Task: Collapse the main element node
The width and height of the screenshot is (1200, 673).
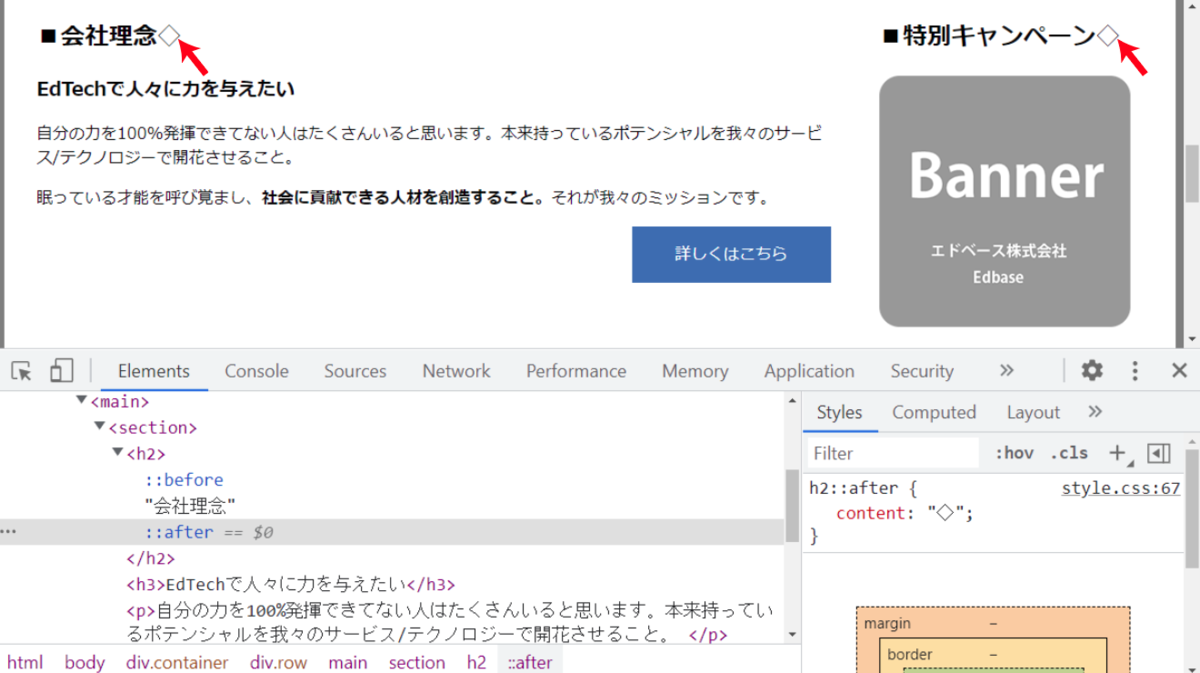Action: pos(82,402)
